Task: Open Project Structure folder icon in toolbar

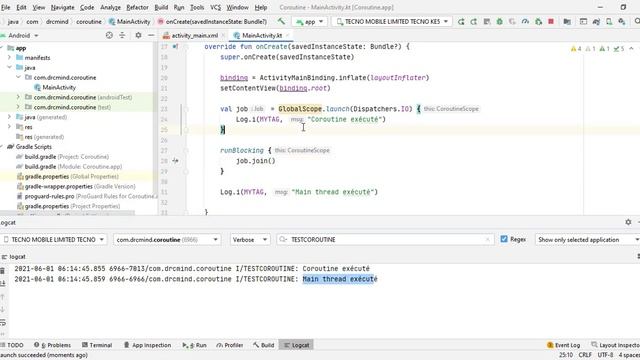Action: point(567,22)
